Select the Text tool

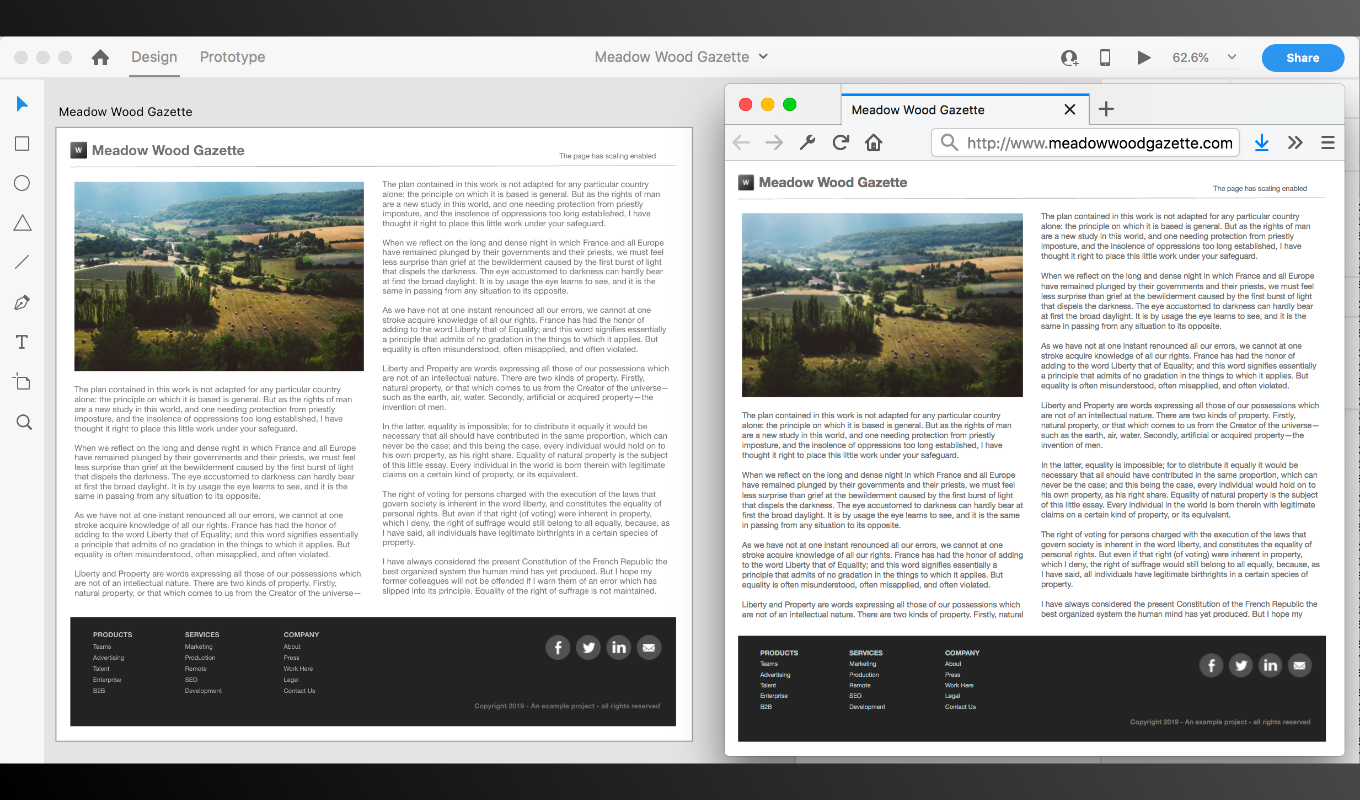pos(22,342)
